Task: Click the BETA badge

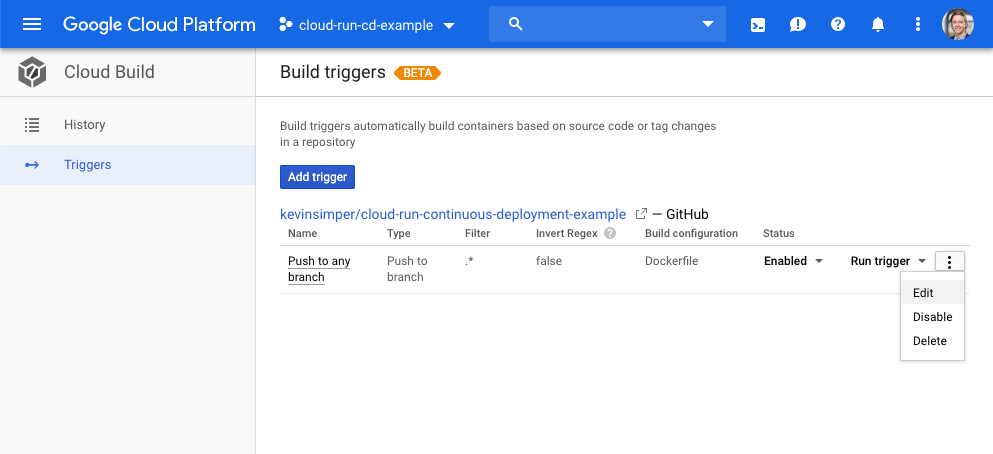Action: point(417,73)
